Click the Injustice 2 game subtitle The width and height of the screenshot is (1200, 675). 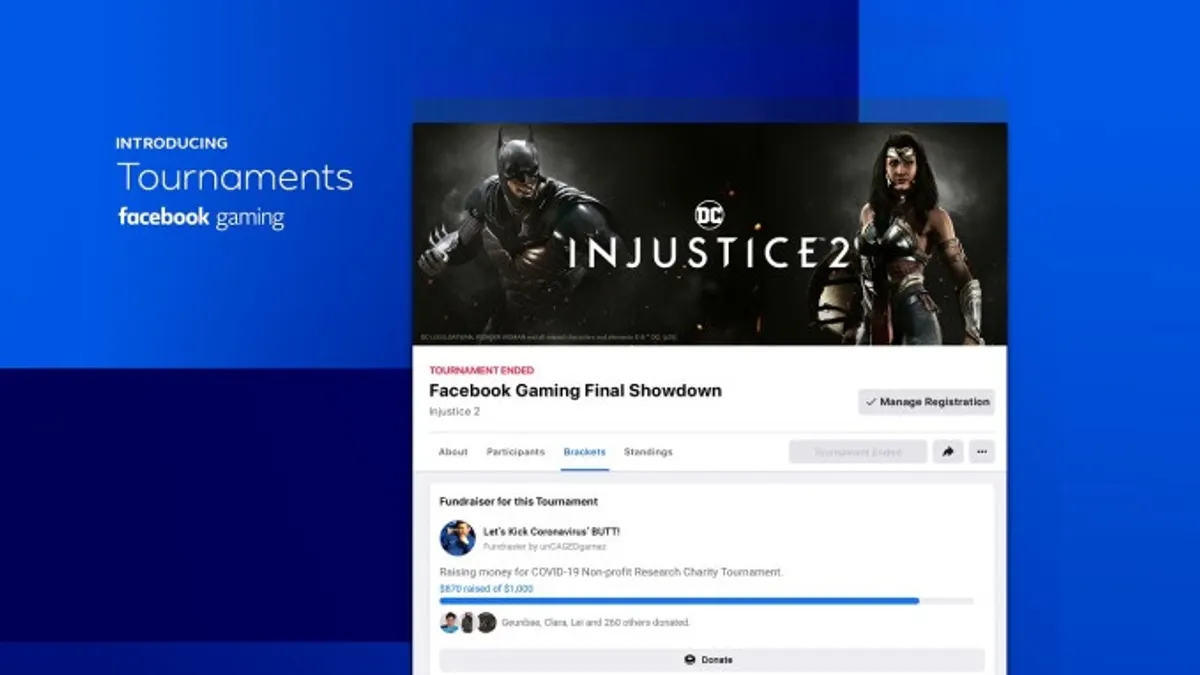454,411
